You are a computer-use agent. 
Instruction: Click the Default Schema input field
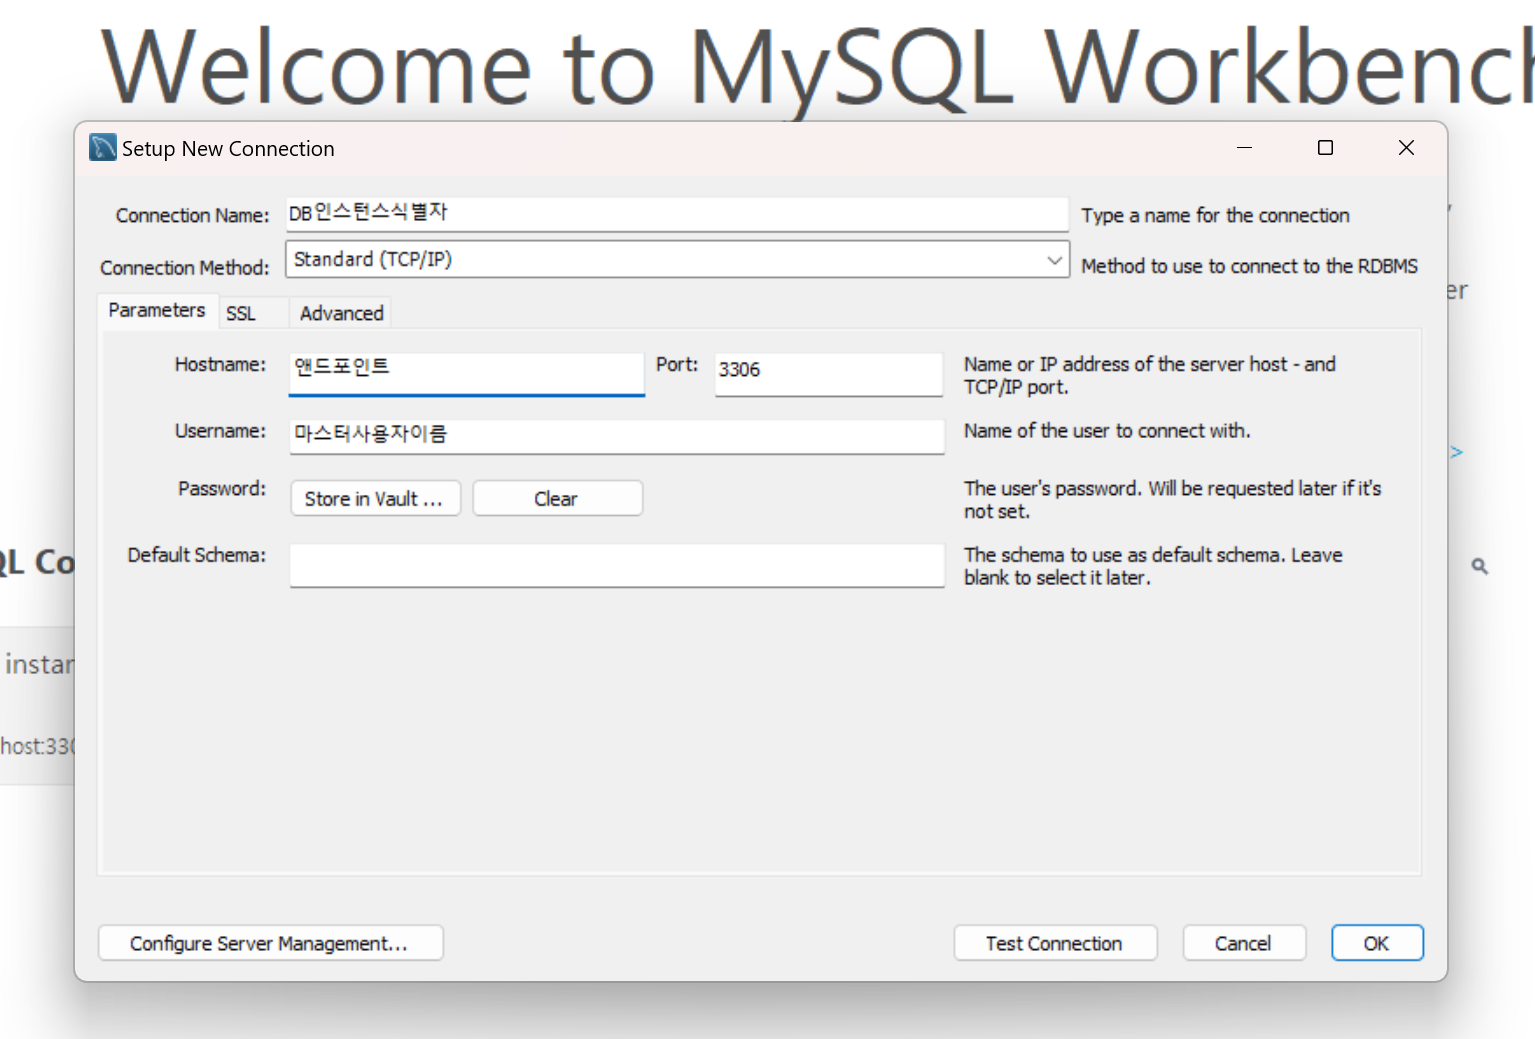617,565
